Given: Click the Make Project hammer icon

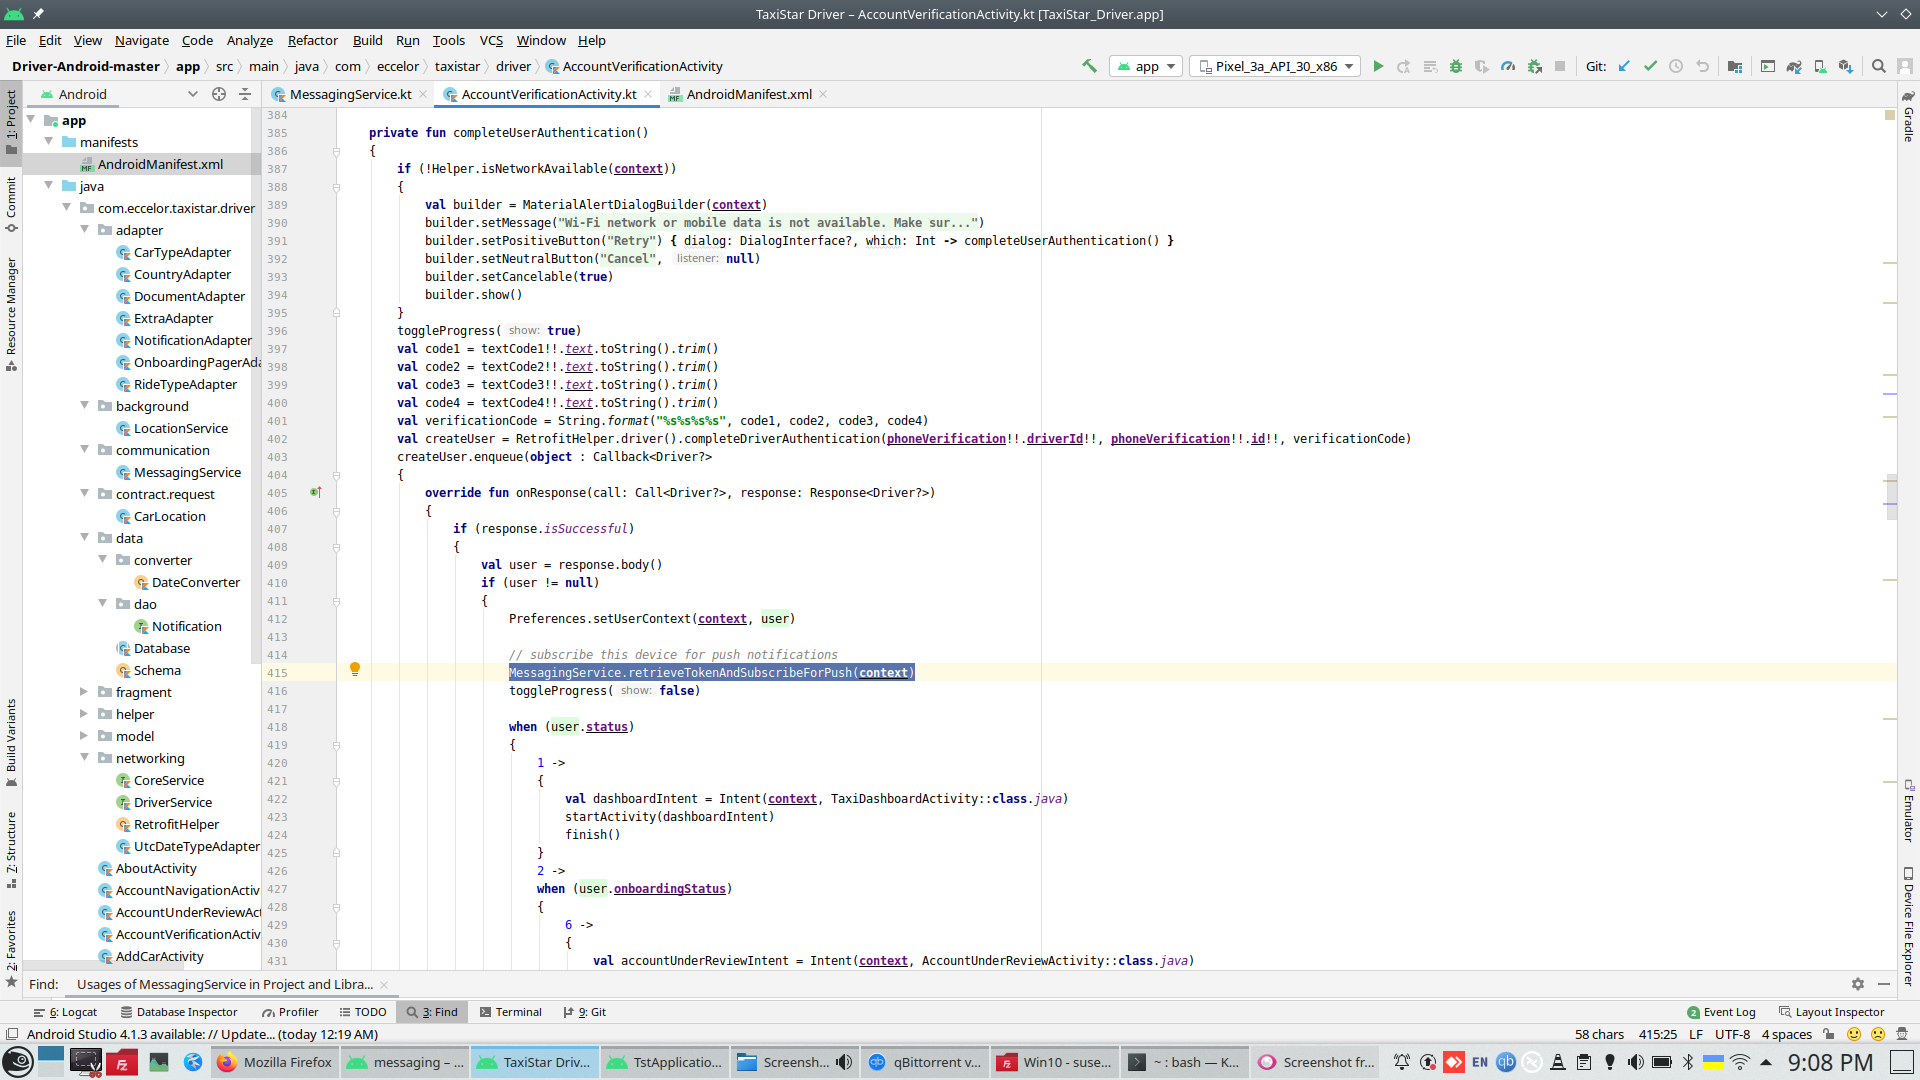Looking at the screenshot, I should 1089,66.
